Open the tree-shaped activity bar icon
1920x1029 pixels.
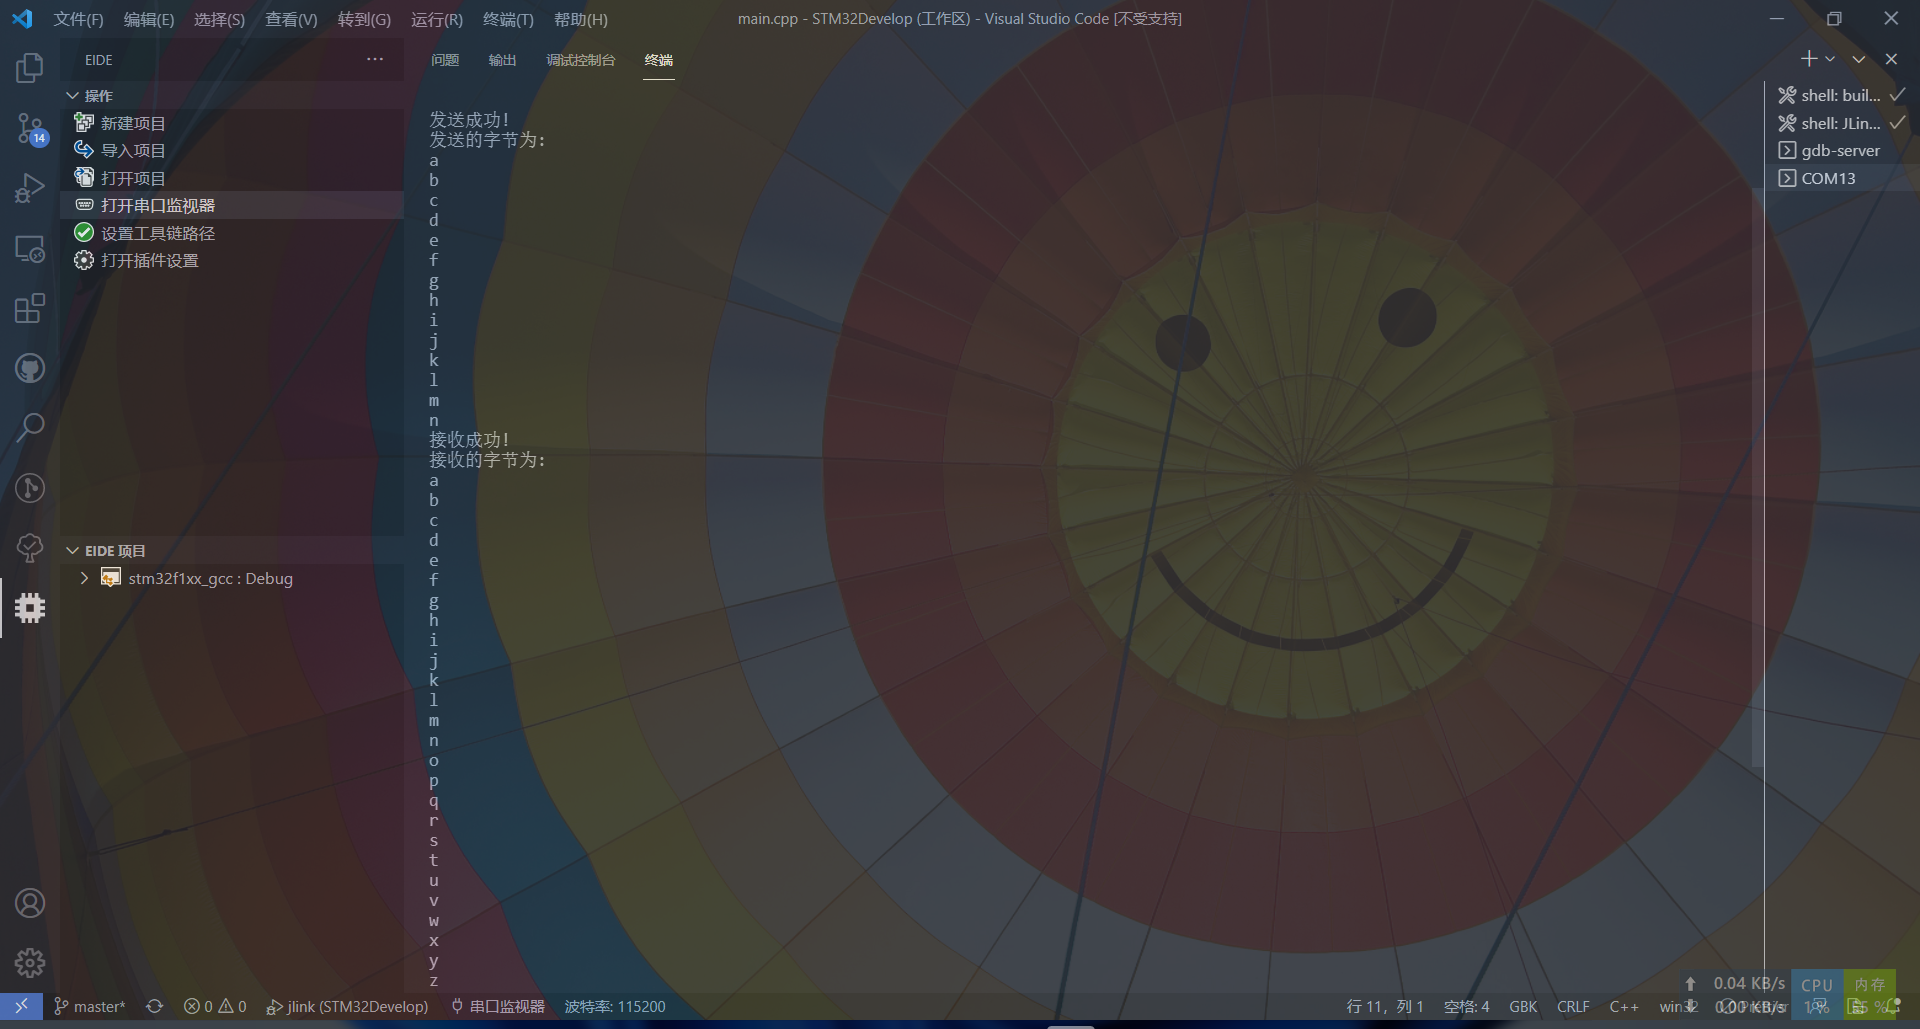click(30, 548)
